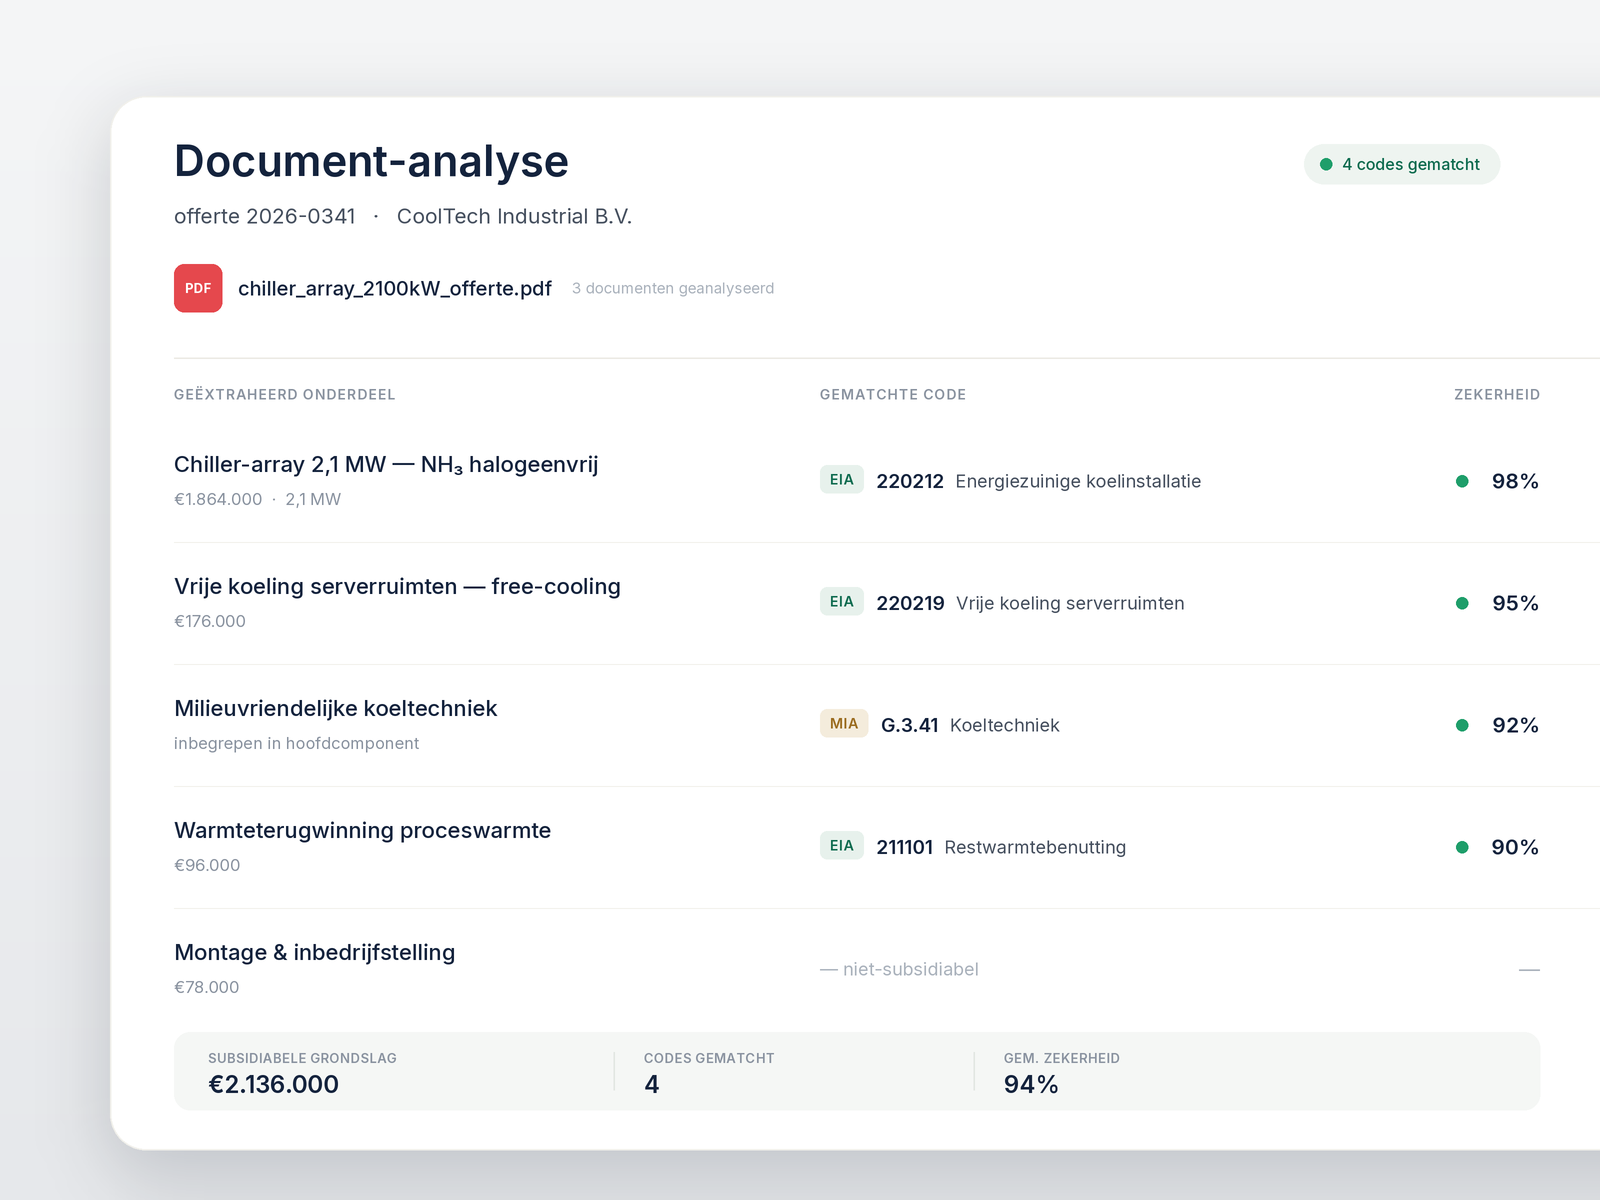The image size is (1600, 1200).
Task: Click the EIA tag for code 211101
Action: (841, 846)
